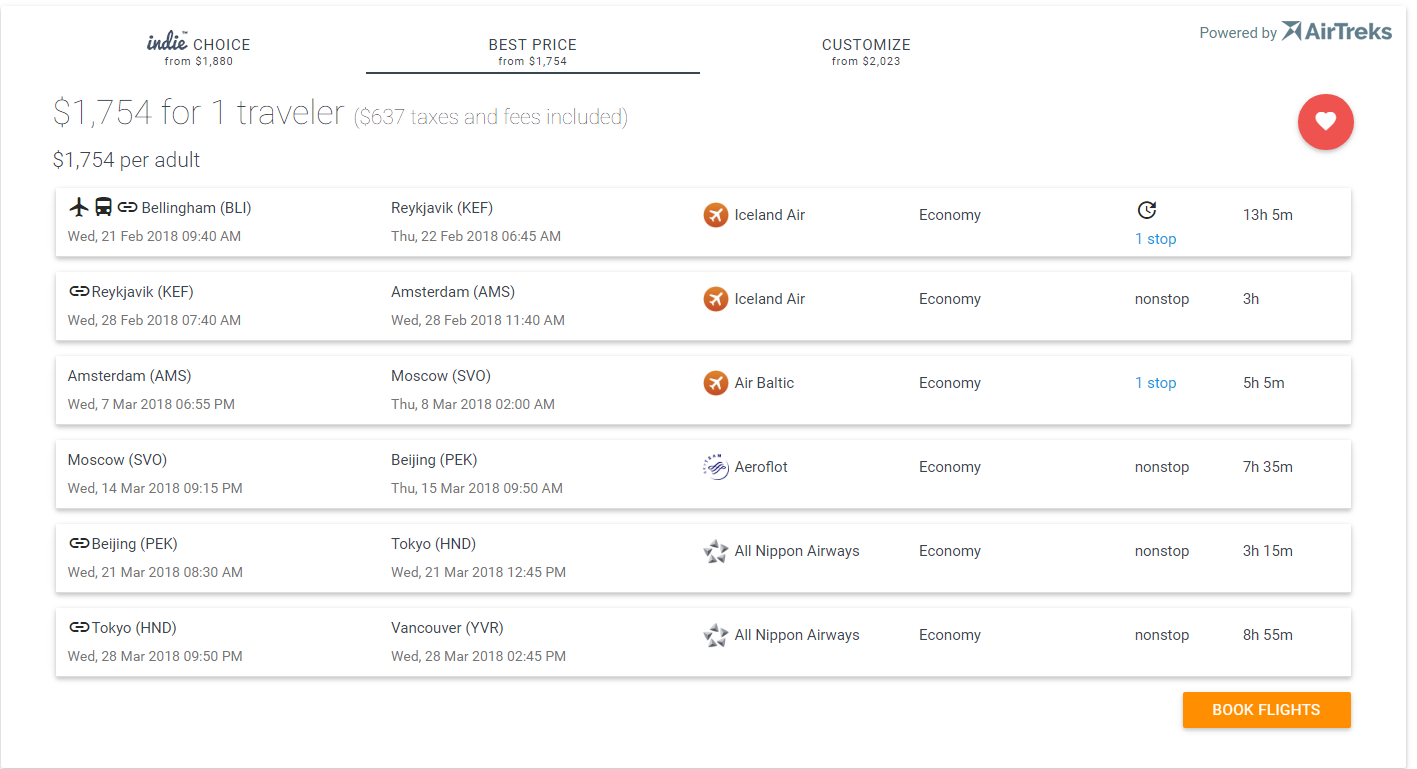
Task: Open the Customize tab
Action: tap(866, 51)
